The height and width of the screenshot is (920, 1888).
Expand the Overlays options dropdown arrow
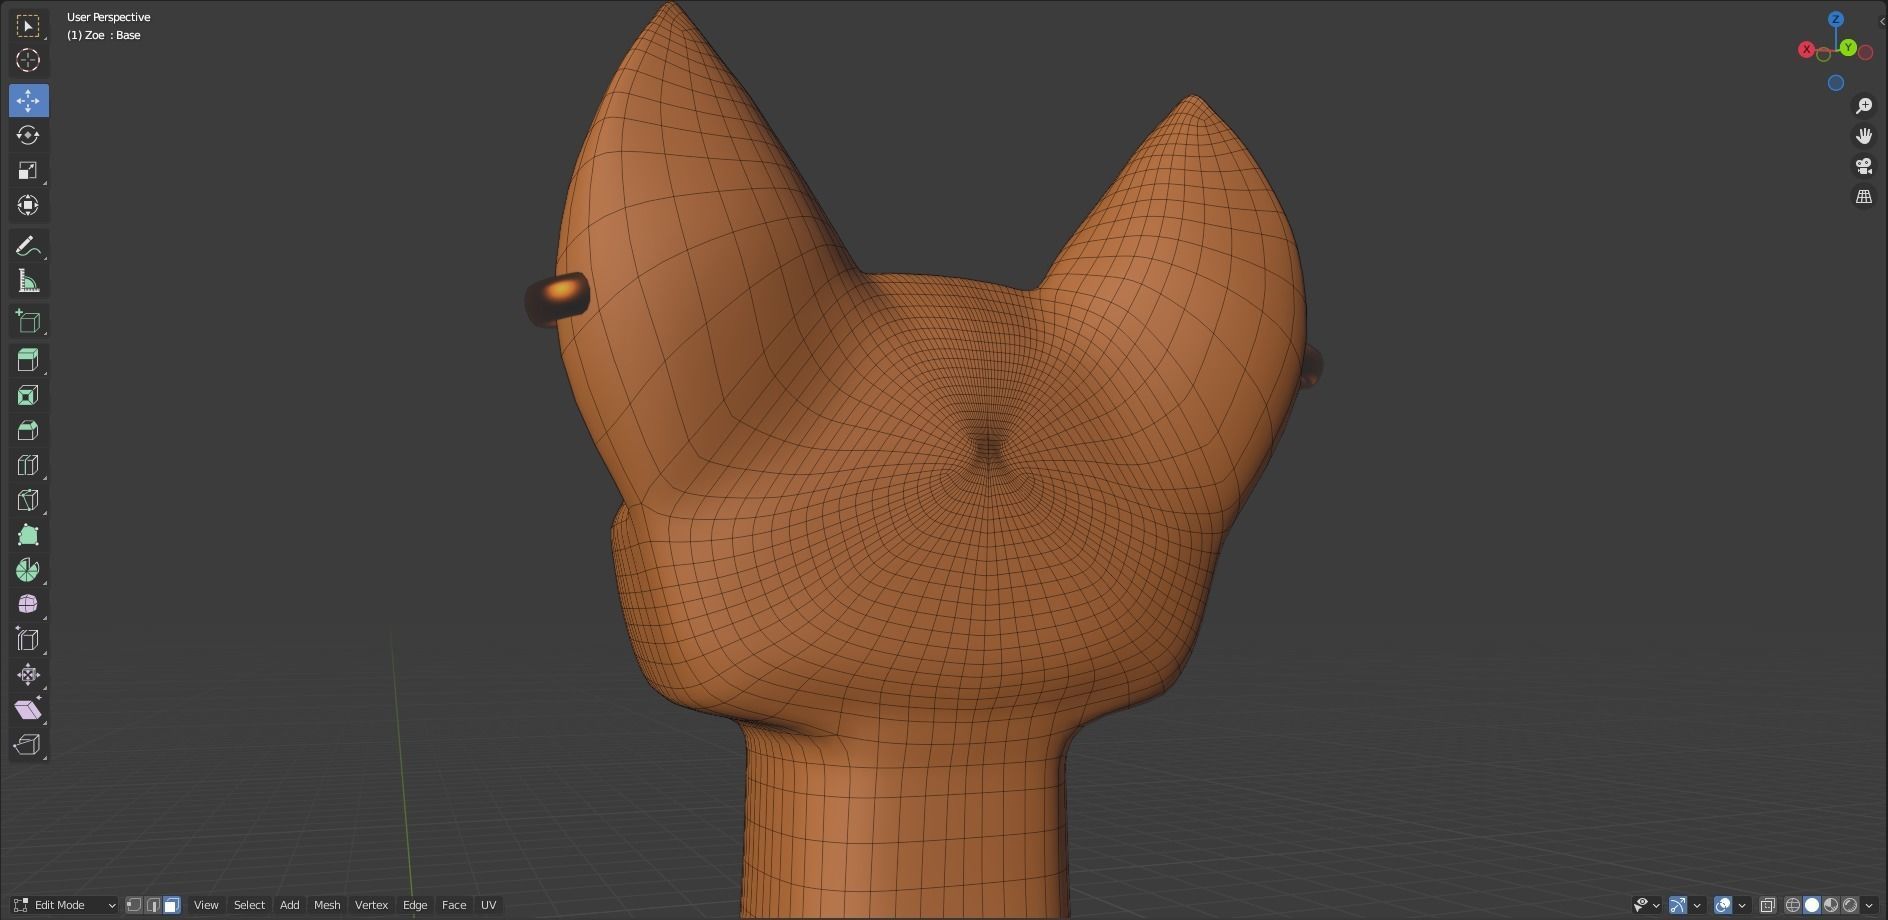point(1742,905)
